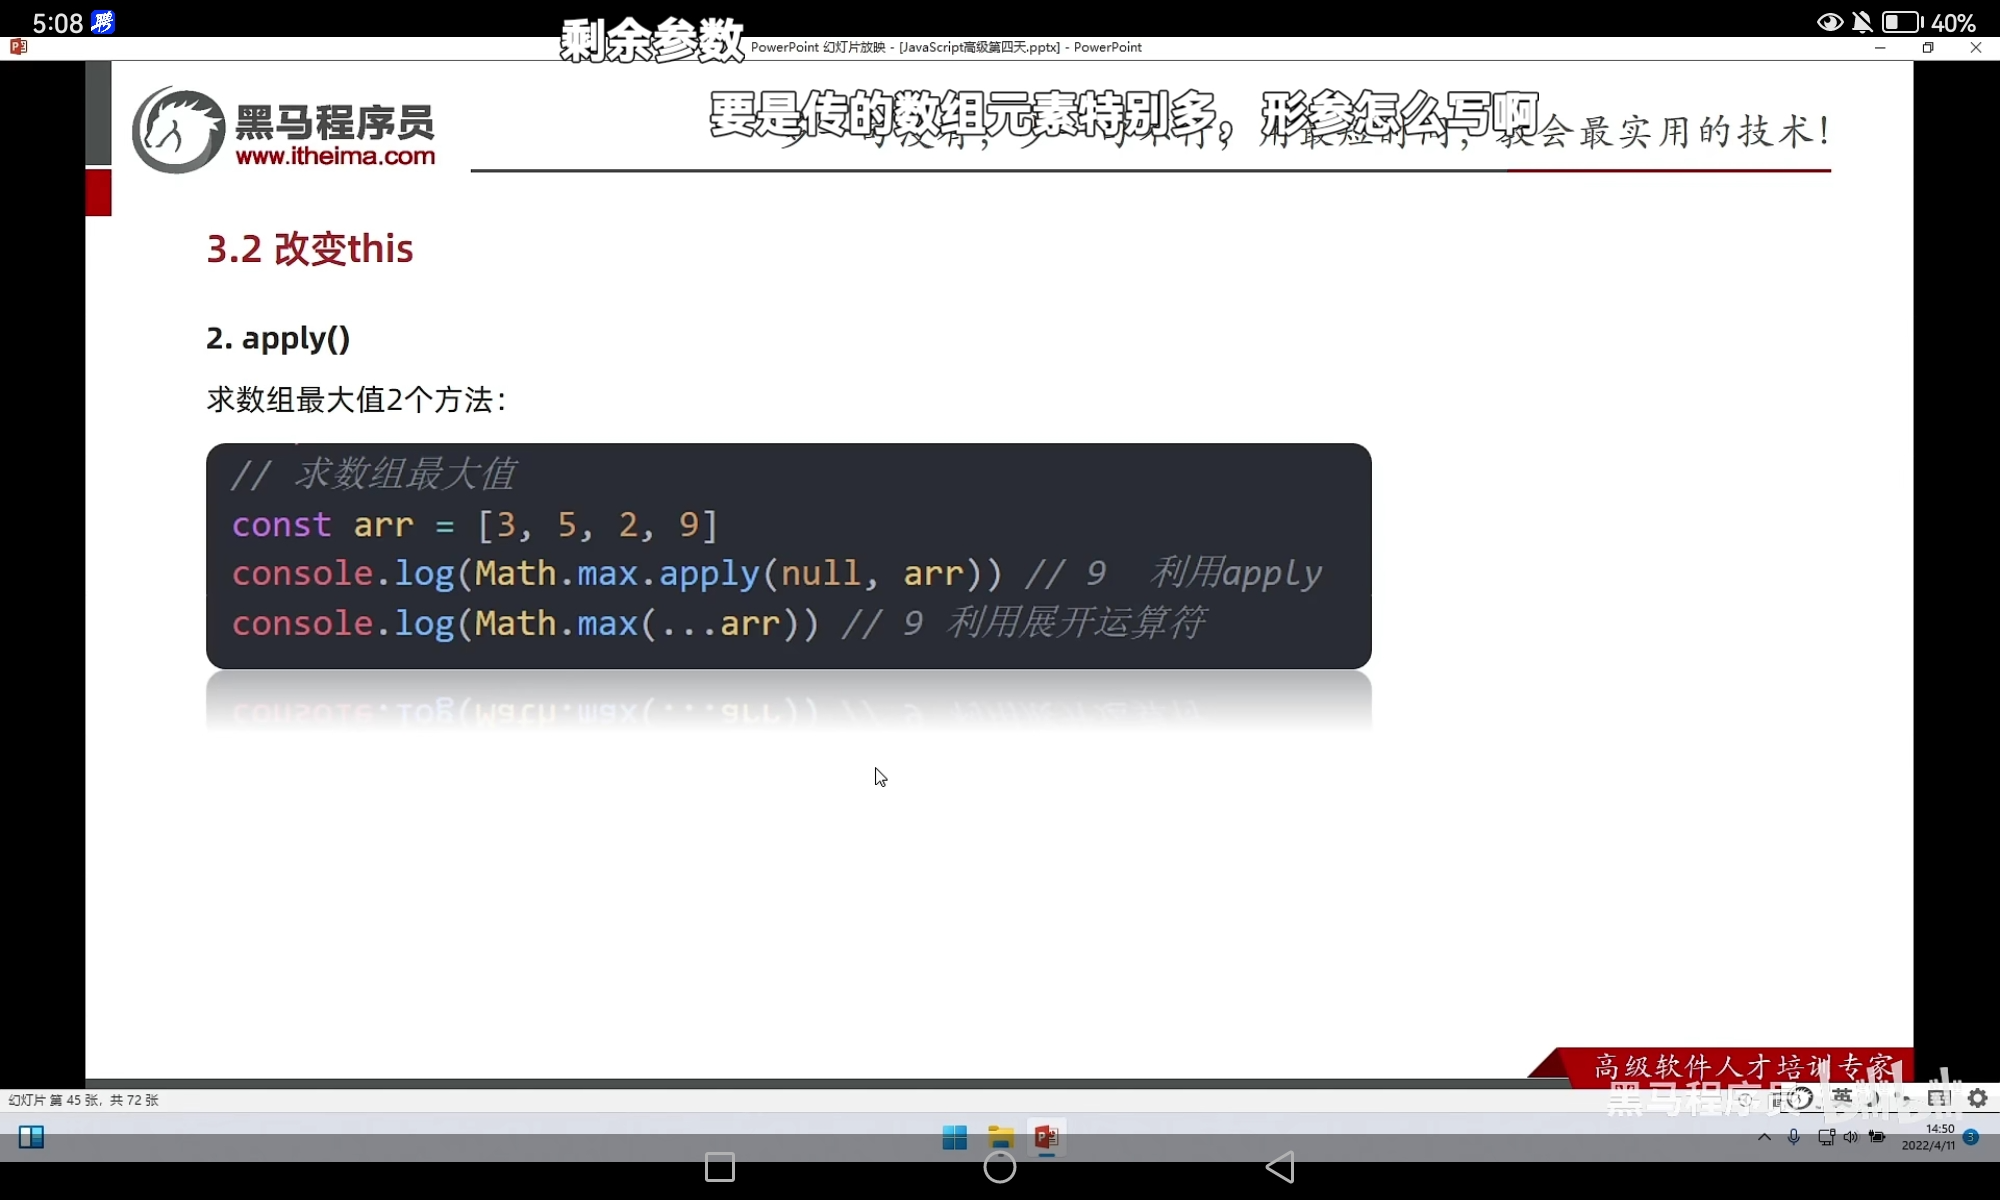
Task: Click the volume speaker tray icon
Action: click(x=1851, y=1137)
